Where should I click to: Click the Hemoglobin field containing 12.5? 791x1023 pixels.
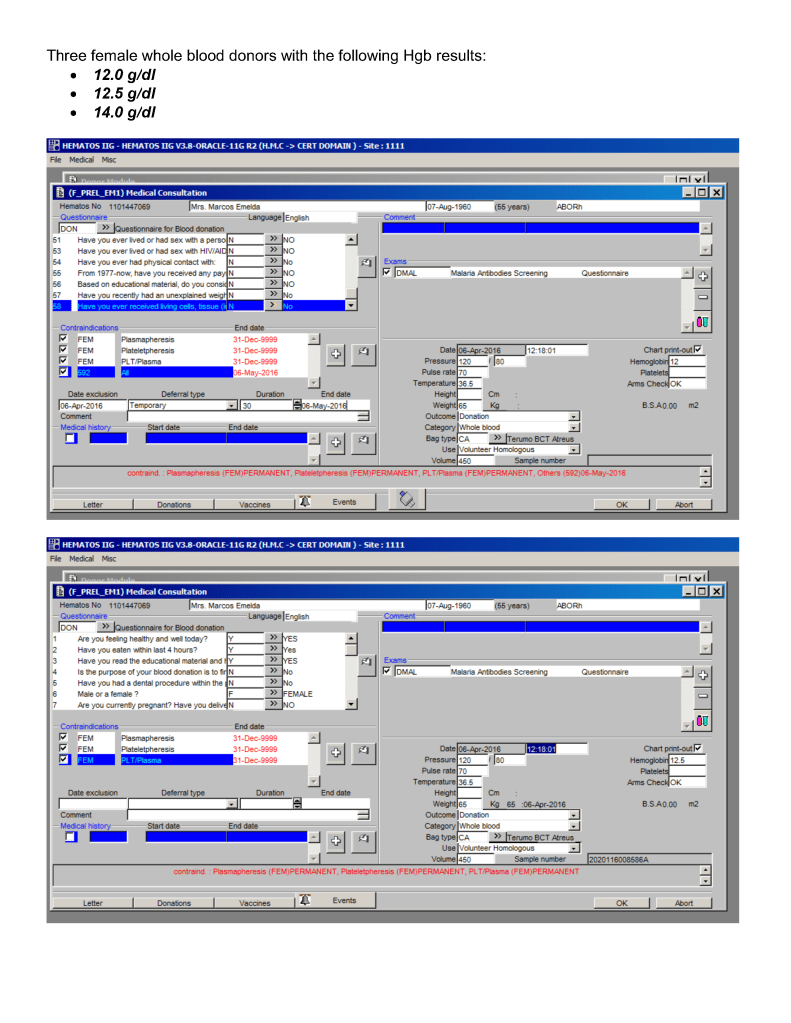point(686,760)
